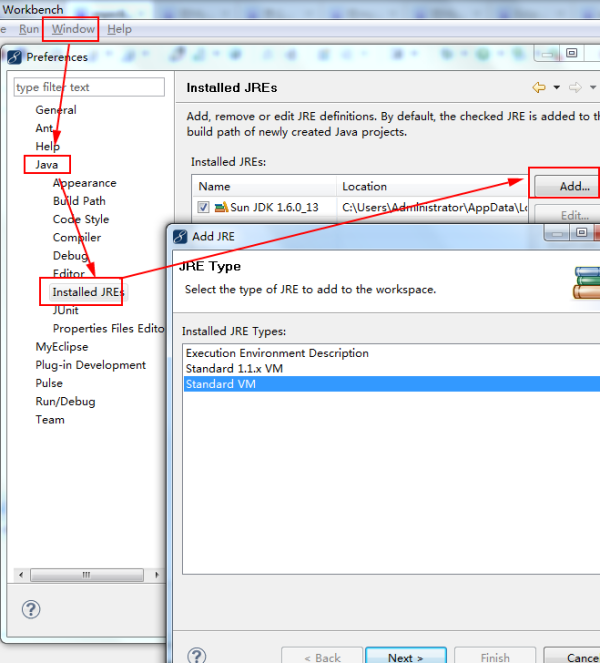Open Compiler preferences
The width and height of the screenshot is (600, 663).
click(77, 237)
